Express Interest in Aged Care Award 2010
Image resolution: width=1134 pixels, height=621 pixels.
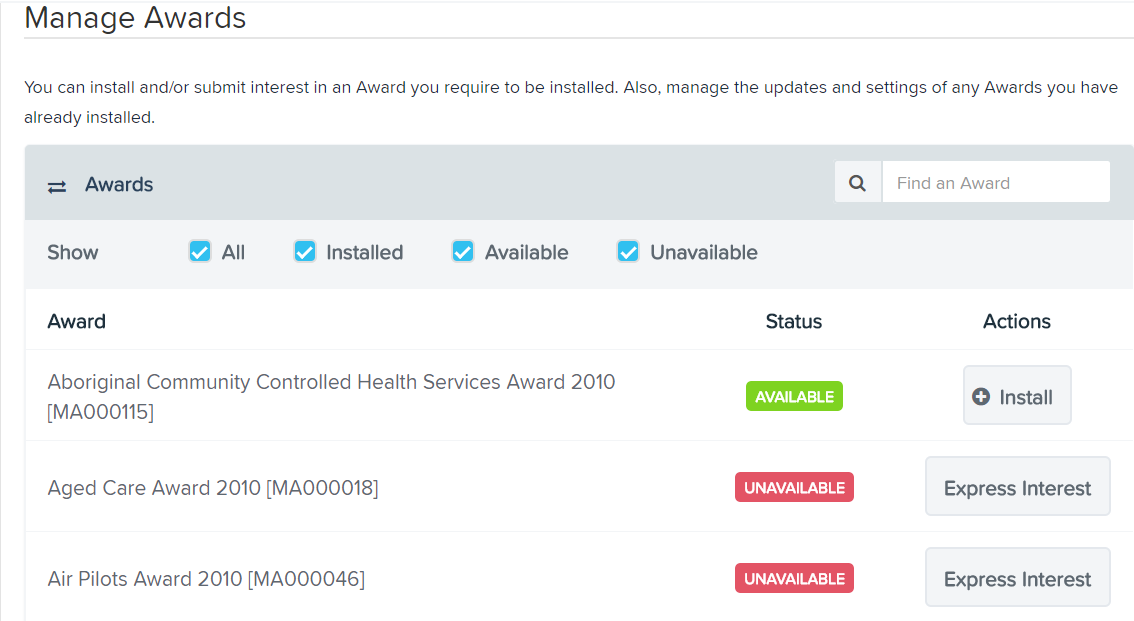pyautogui.click(x=1018, y=487)
